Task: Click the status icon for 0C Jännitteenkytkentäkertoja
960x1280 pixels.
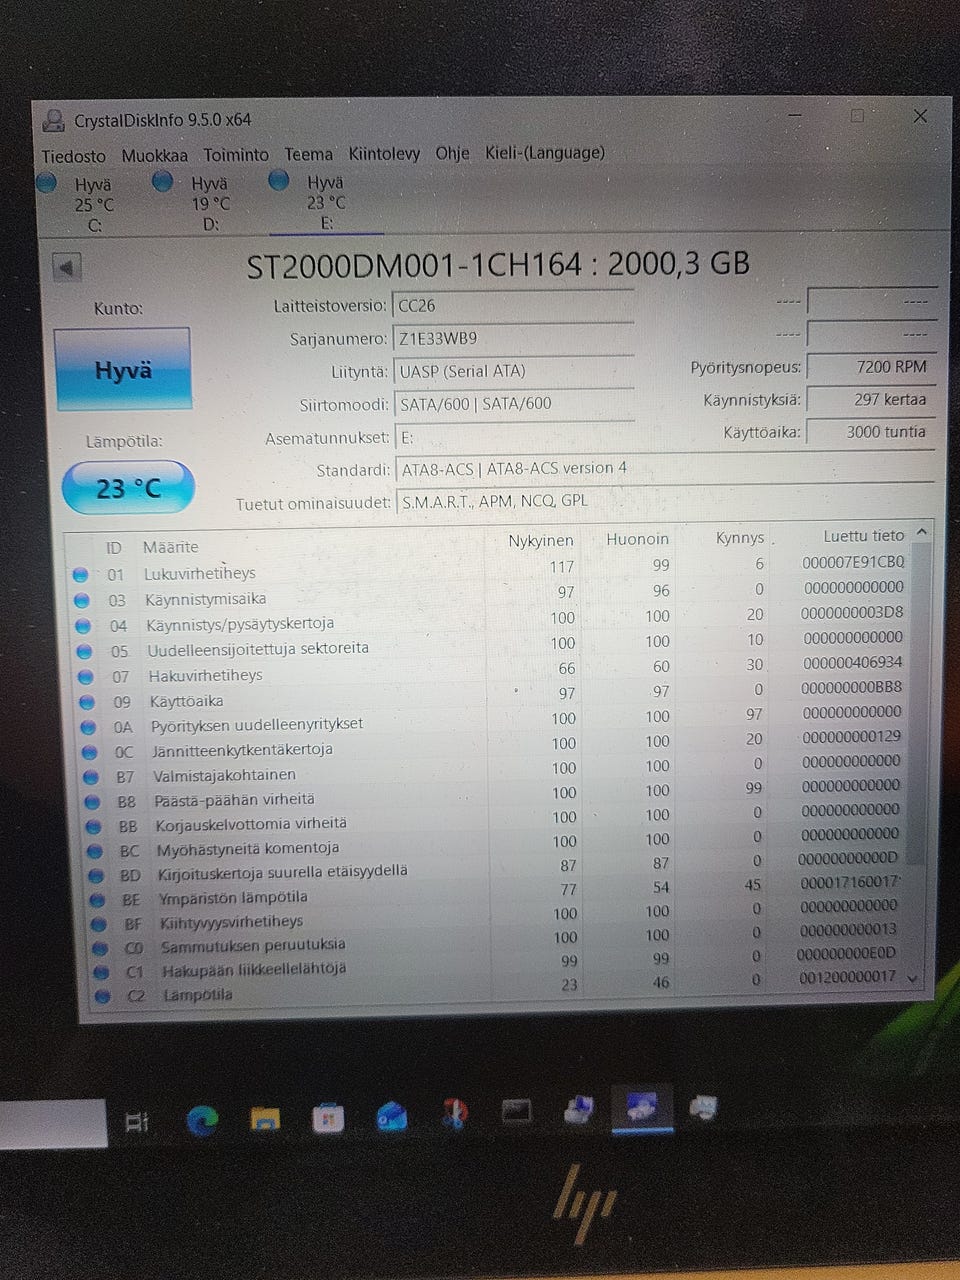Action: click(x=90, y=752)
